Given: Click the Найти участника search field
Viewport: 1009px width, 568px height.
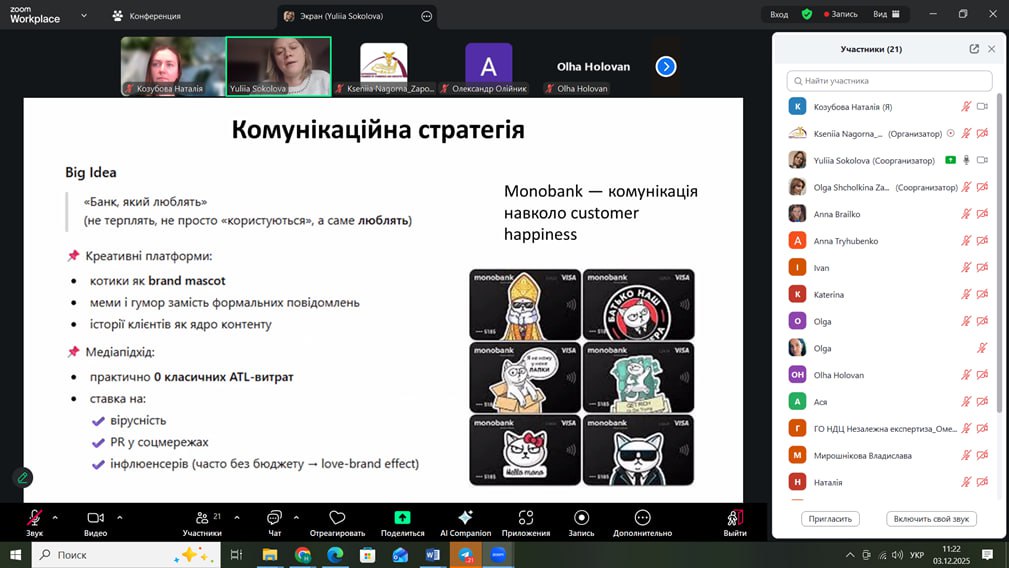Looking at the screenshot, I should coord(890,81).
